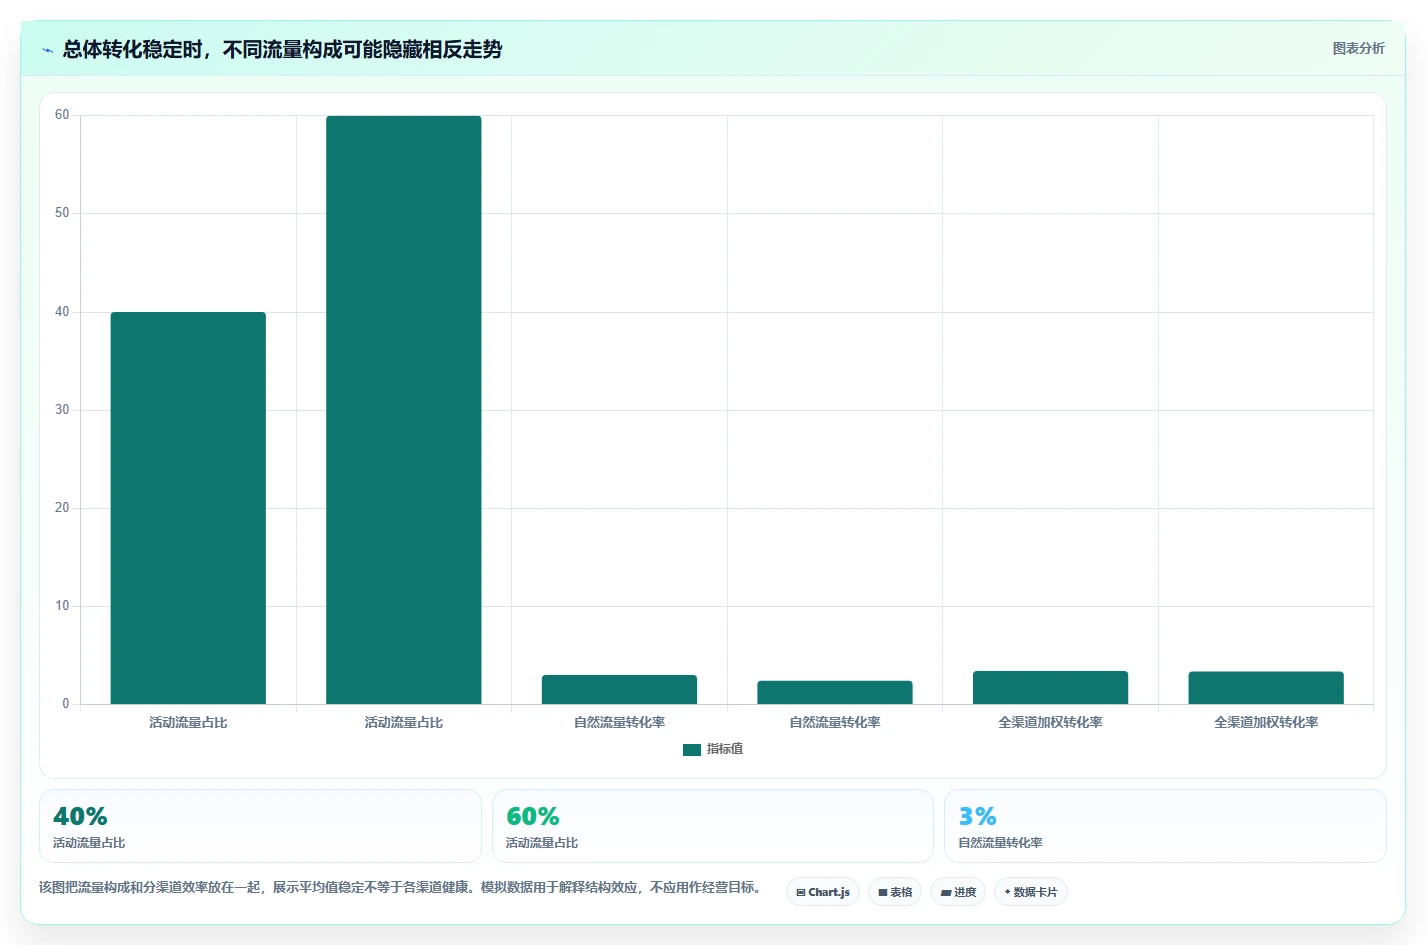Click the y-axis label 60
1426x945 pixels.
62,115
